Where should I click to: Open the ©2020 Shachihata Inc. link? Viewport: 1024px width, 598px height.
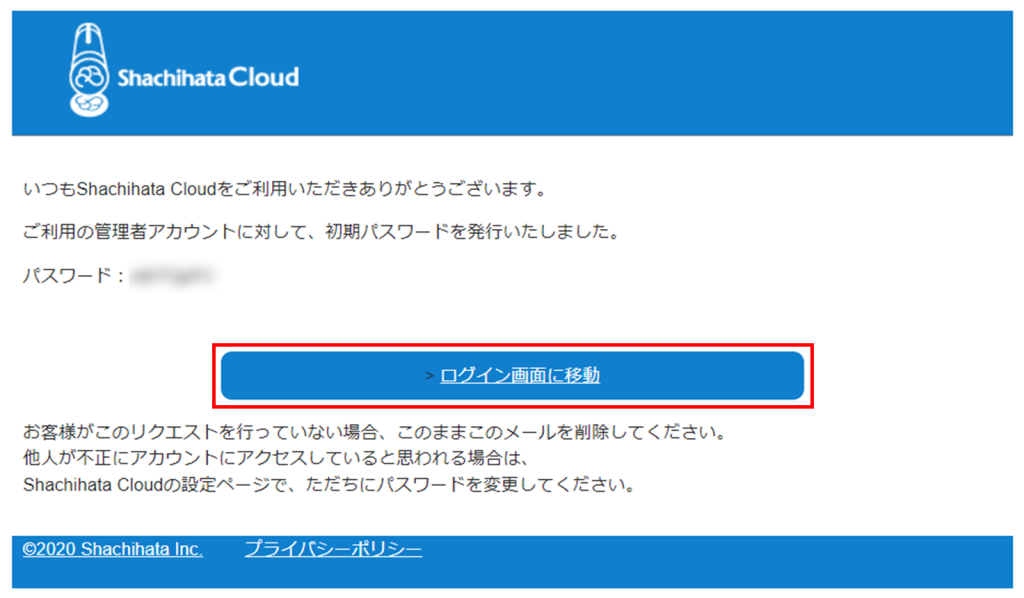click(x=112, y=549)
